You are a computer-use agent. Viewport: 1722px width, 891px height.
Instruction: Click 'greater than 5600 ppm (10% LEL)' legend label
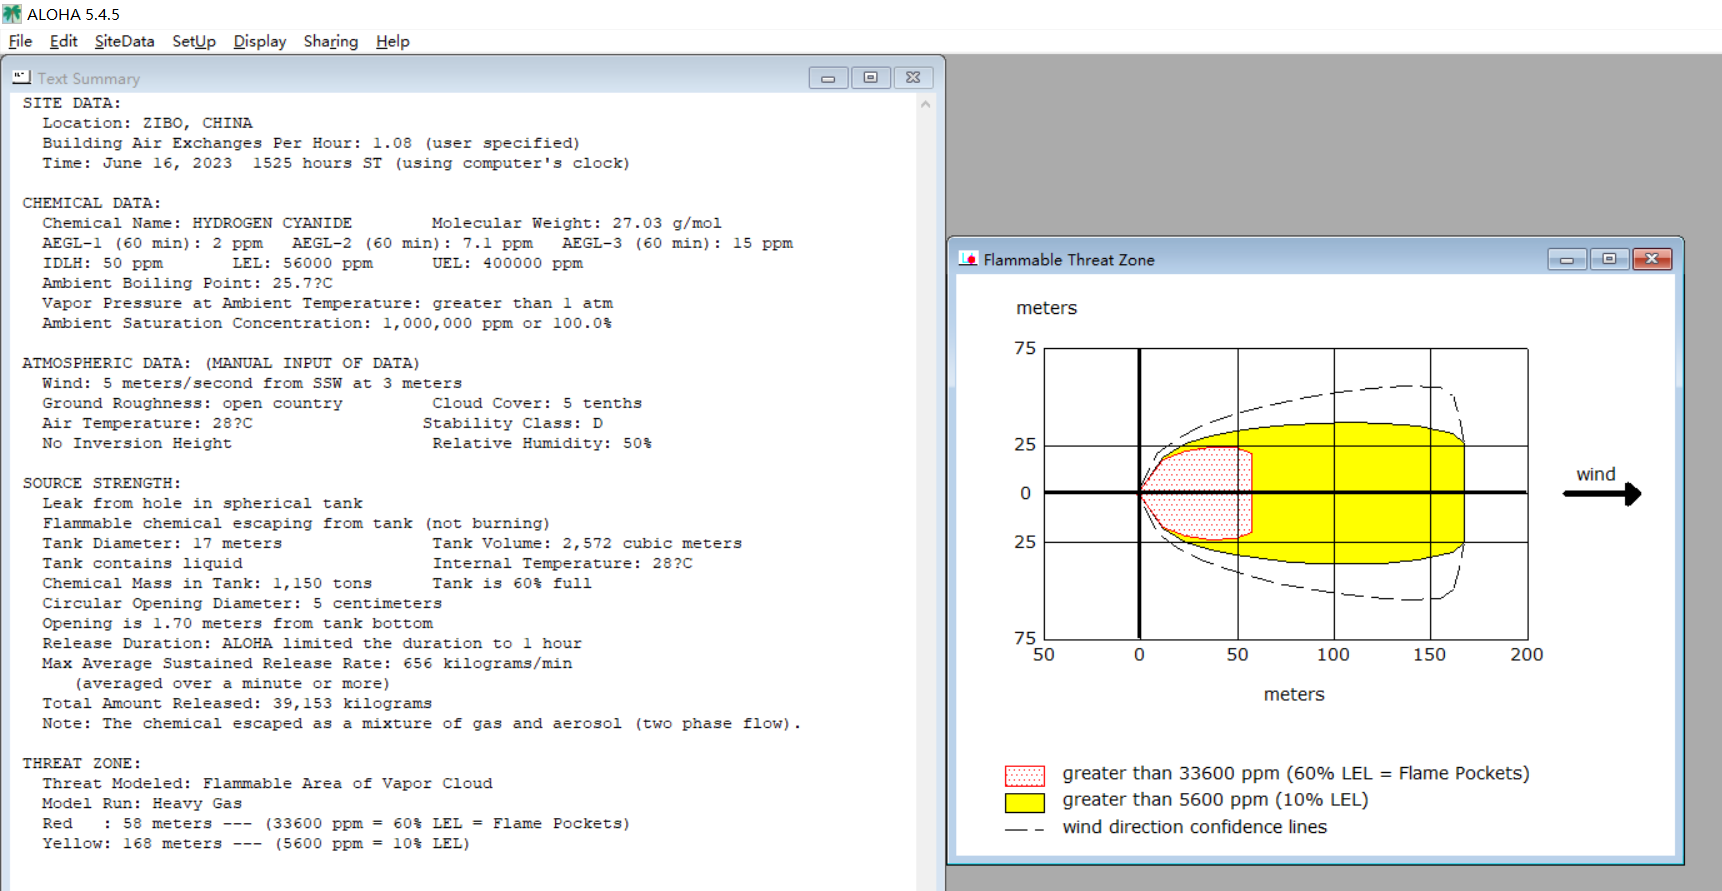(1215, 799)
